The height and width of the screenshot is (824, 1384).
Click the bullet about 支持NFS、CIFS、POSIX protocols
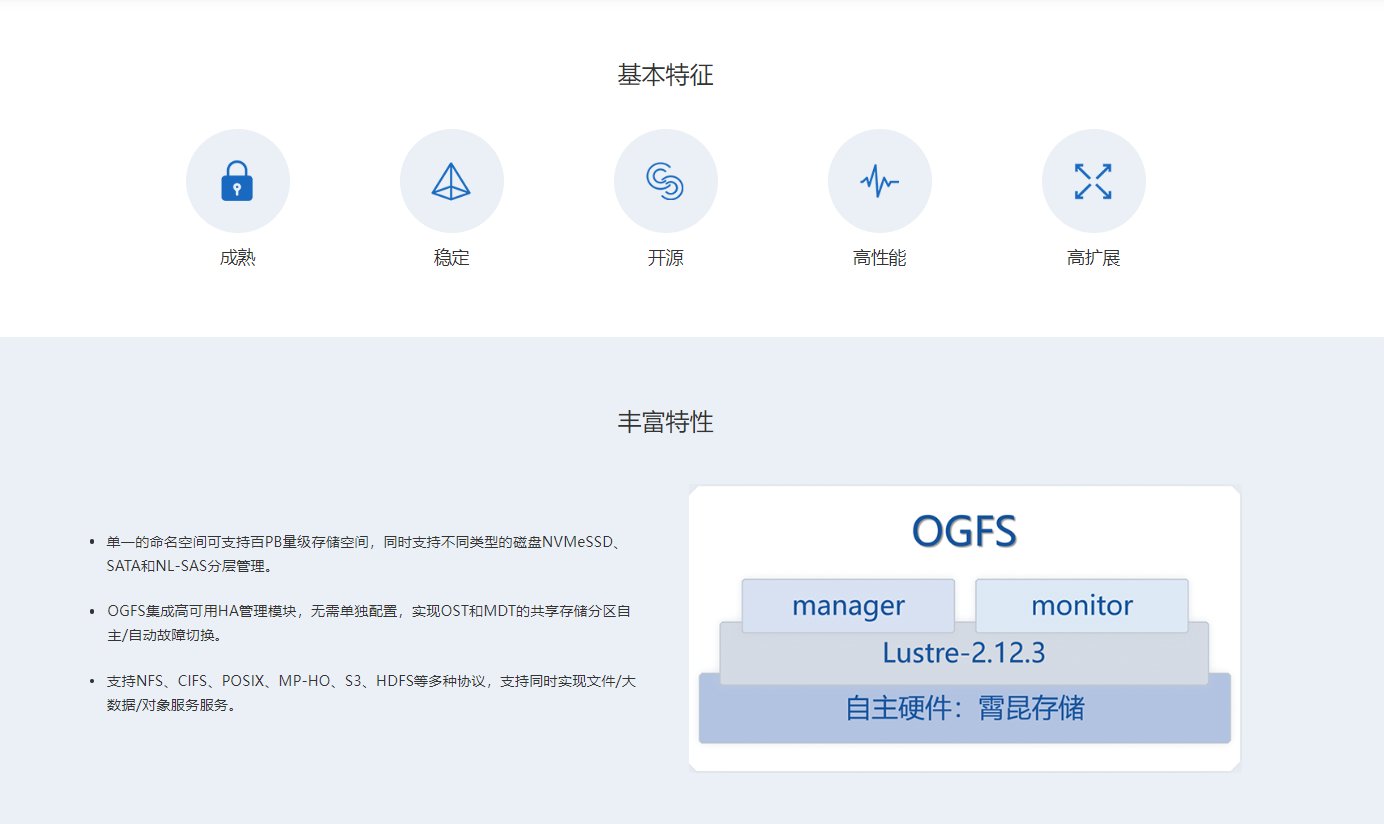(370, 693)
